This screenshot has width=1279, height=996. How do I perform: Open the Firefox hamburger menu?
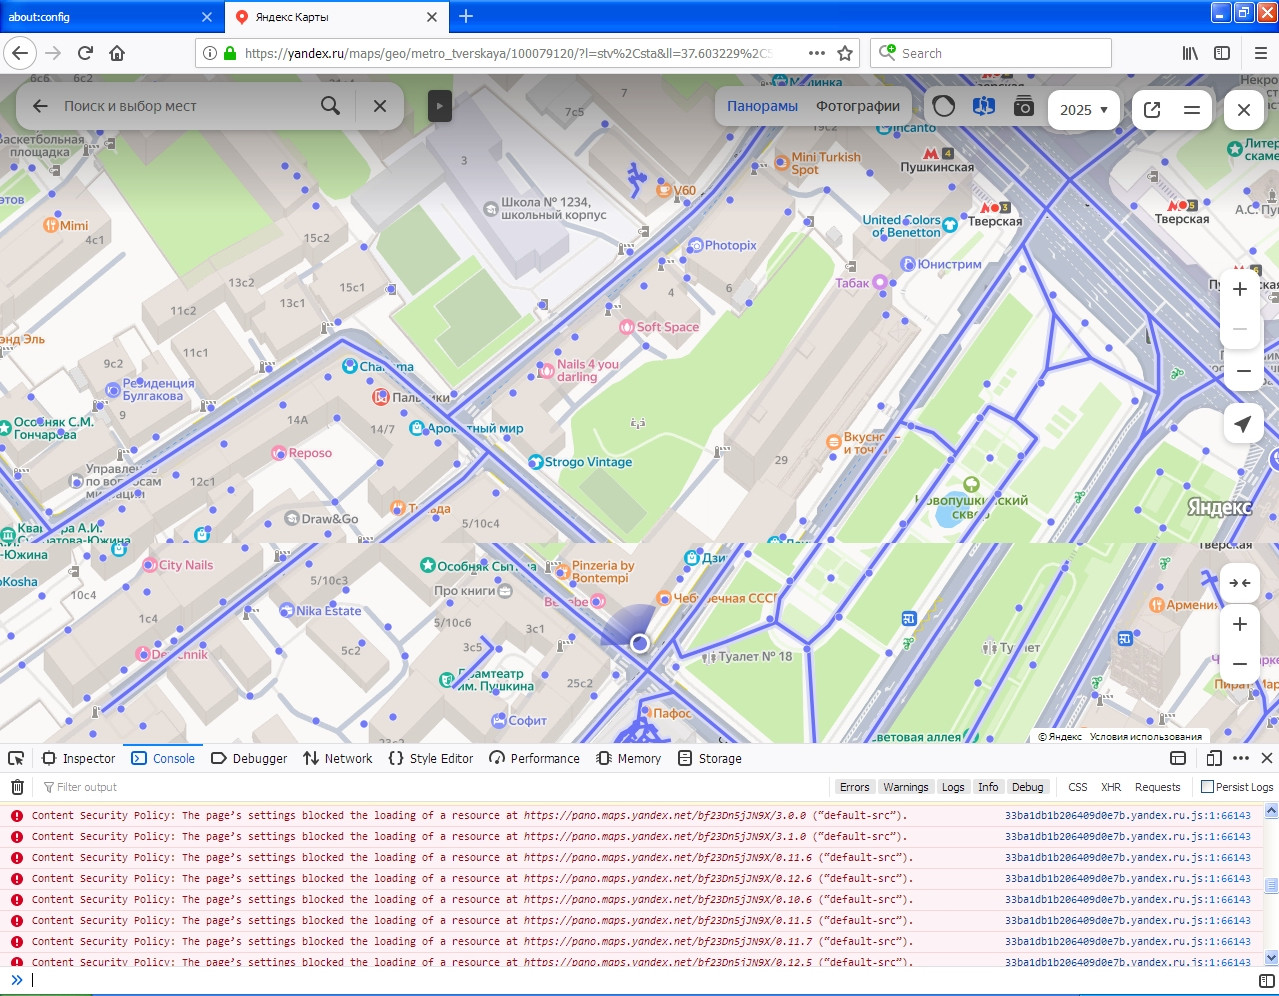pos(1260,53)
